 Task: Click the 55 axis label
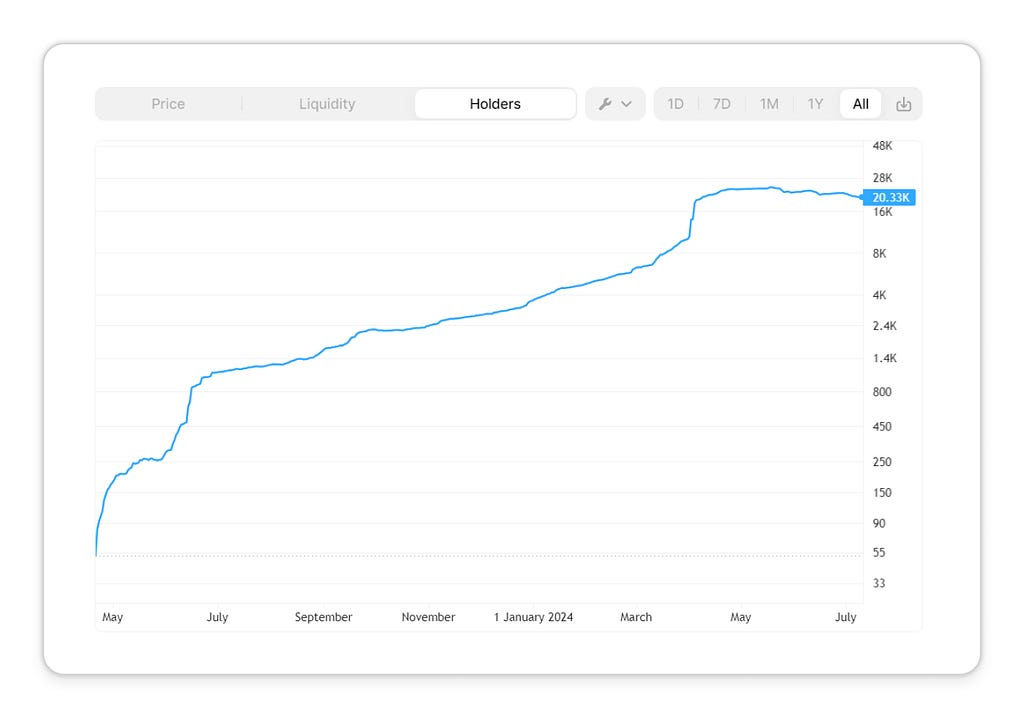coord(879,553)
